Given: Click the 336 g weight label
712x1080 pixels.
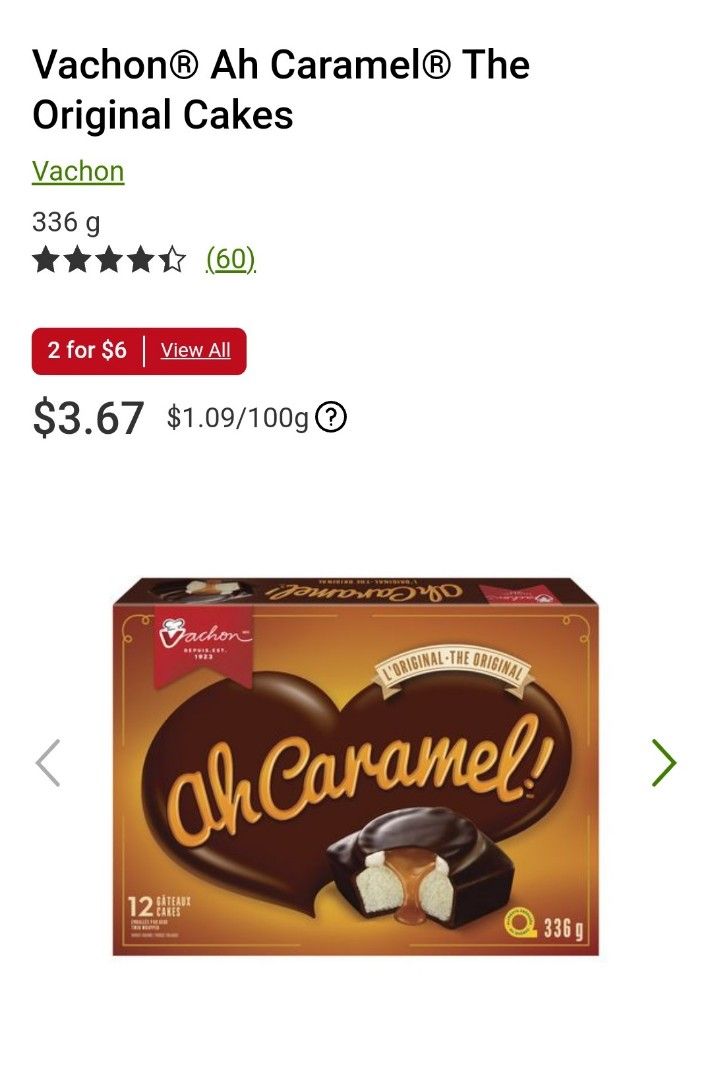Looking at the screenshot, I should [66, 222].
